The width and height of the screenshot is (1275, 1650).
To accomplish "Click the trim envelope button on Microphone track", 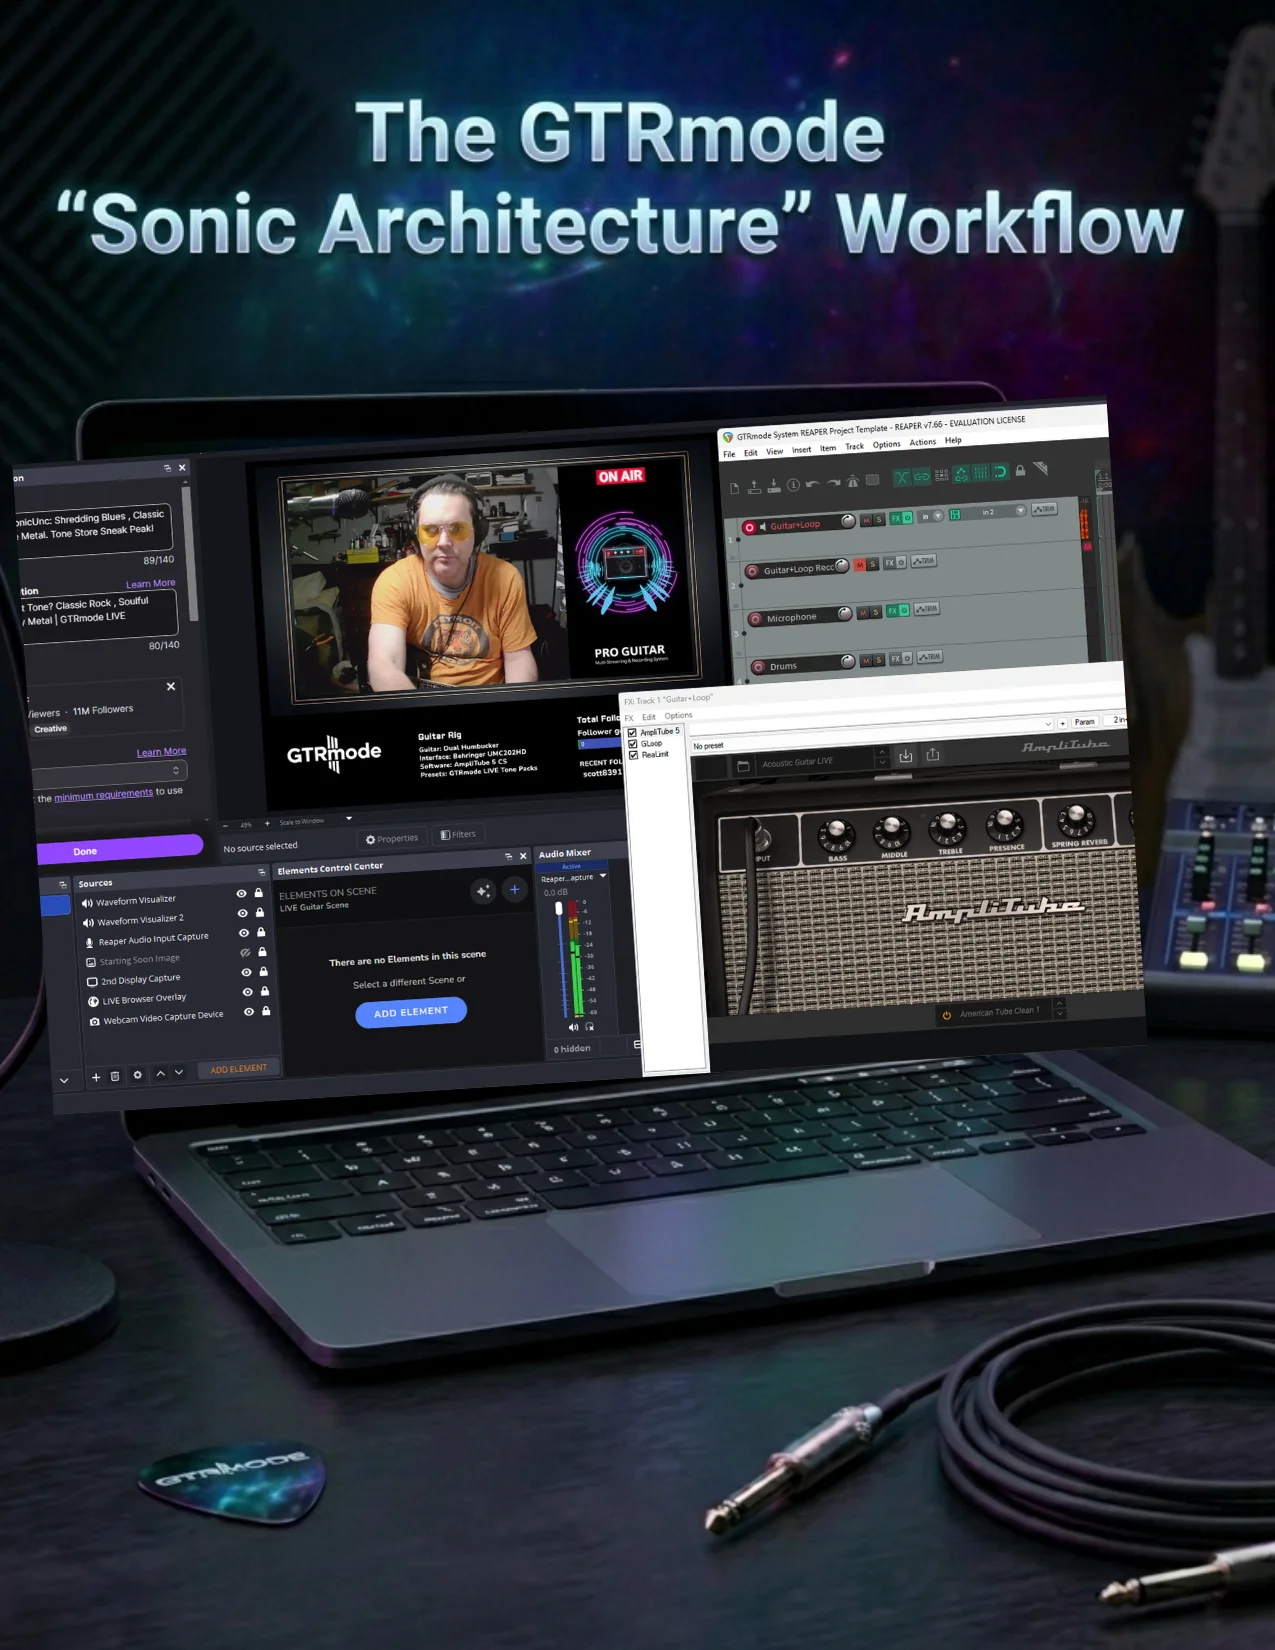I will (x=927, y=609).
